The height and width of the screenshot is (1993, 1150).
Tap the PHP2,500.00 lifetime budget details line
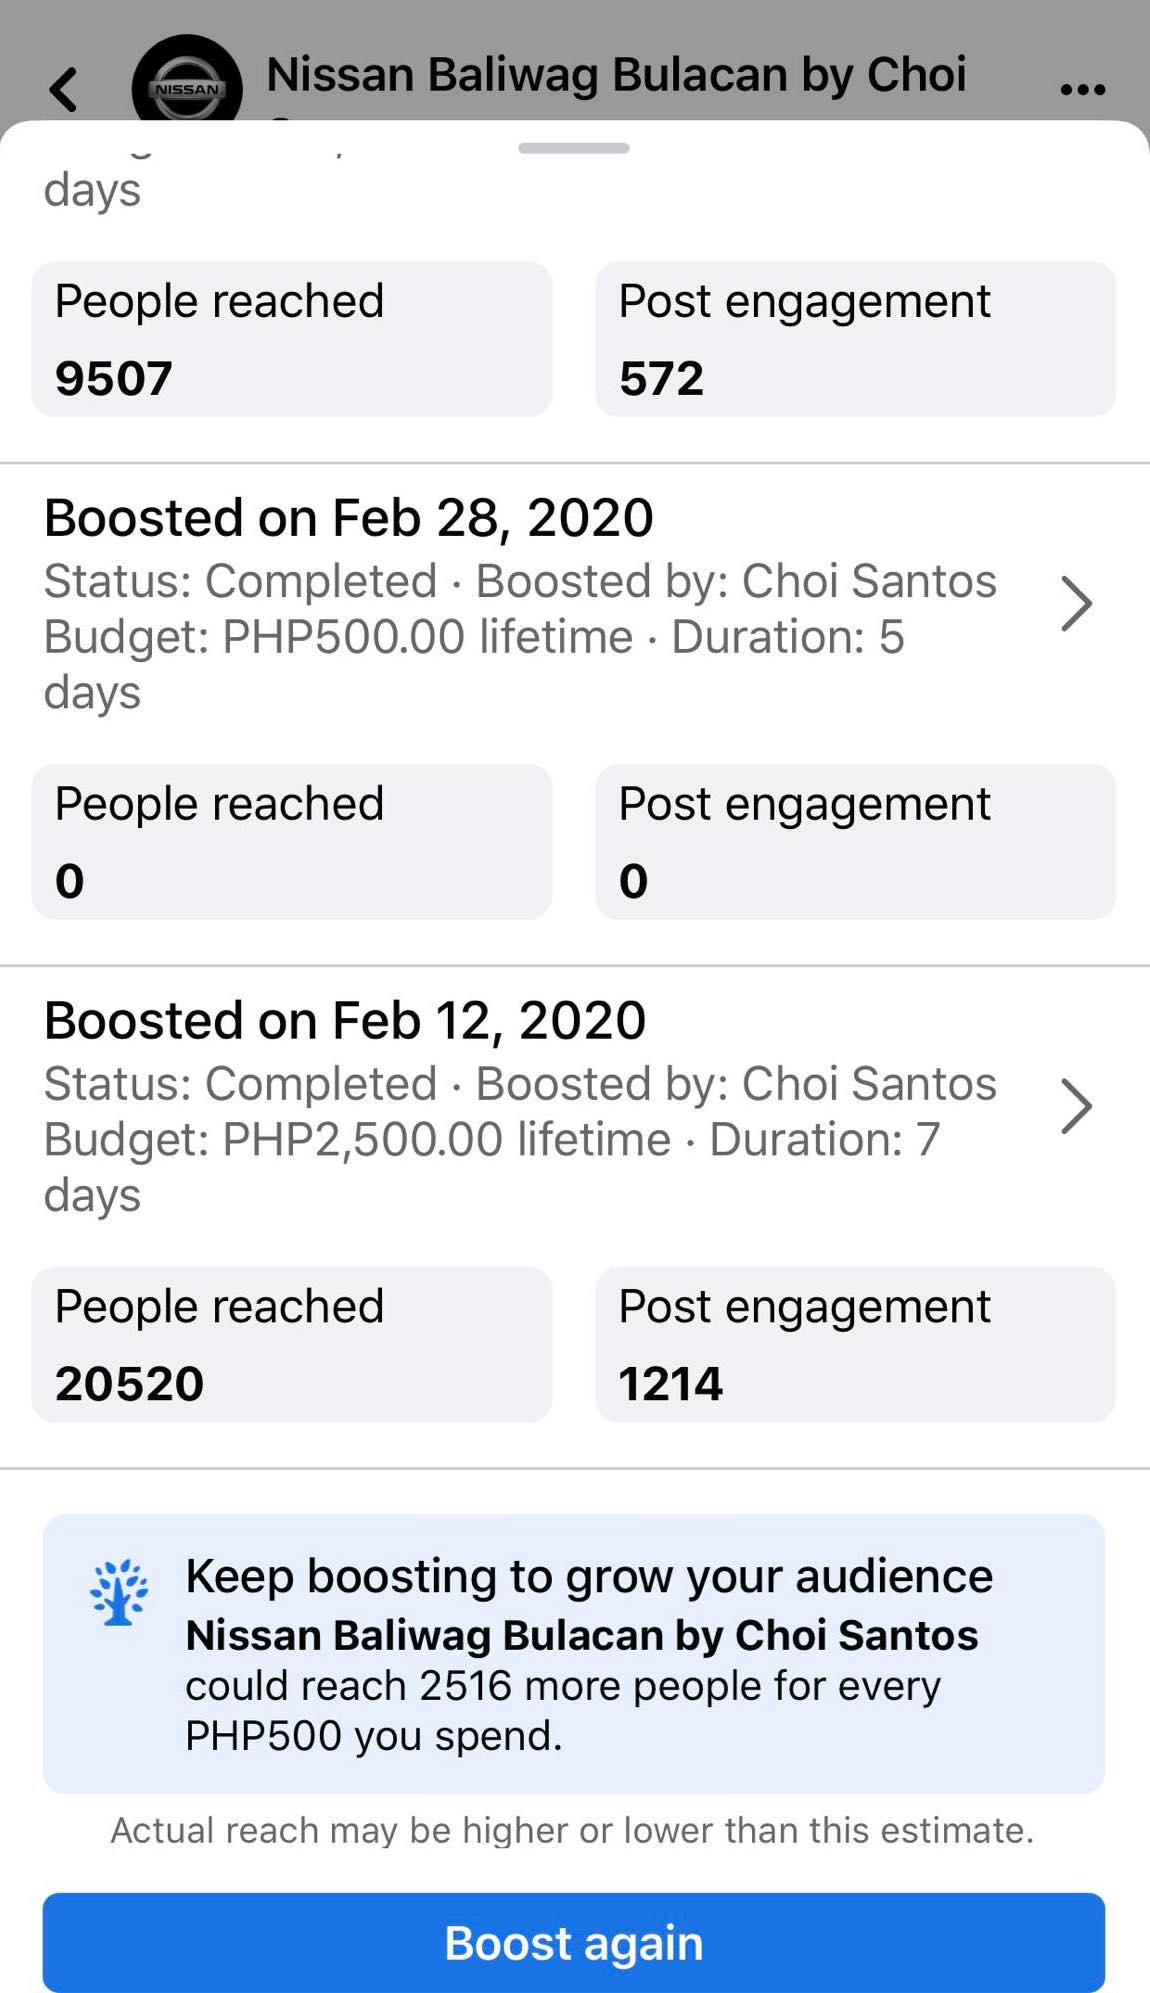[491, 1140]
